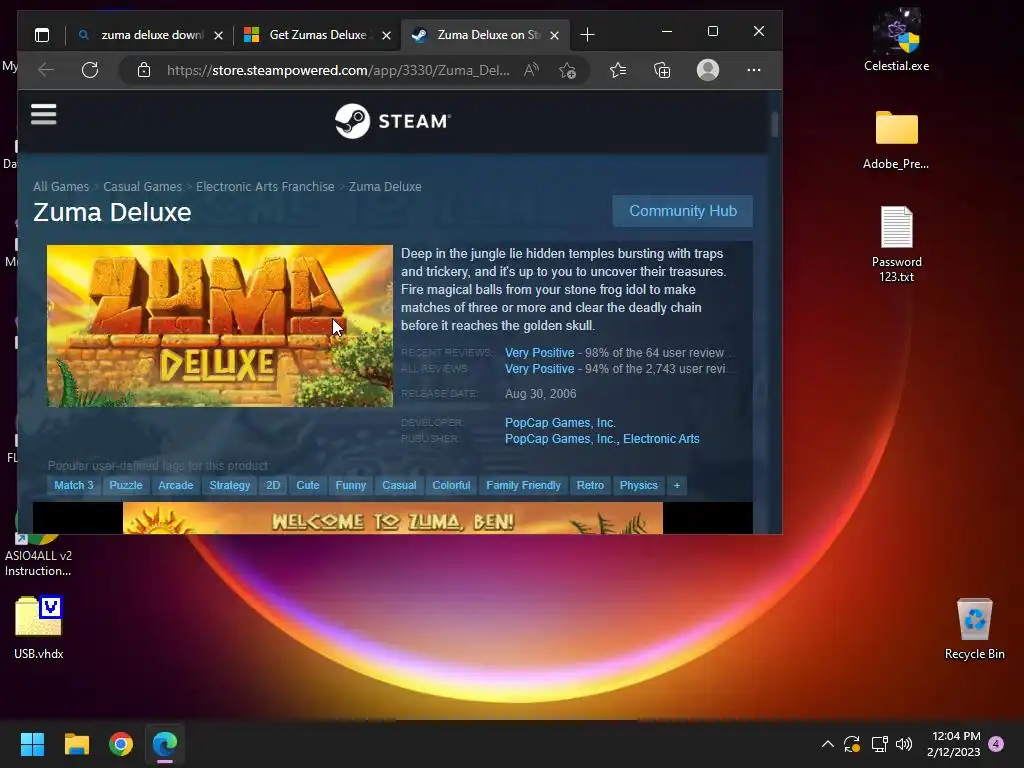1024x768 pixels.
Task: Select Password 123.txt file on desktop
Action: [x=897, y=244]
